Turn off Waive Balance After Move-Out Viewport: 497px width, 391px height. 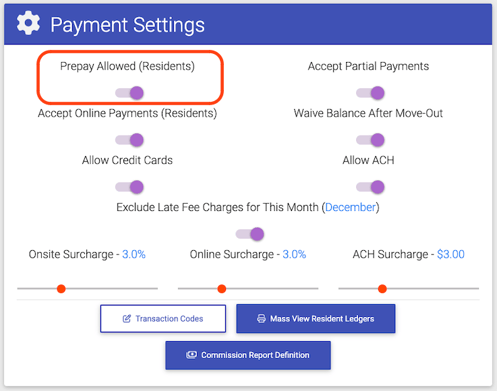(x=370, y=140)
